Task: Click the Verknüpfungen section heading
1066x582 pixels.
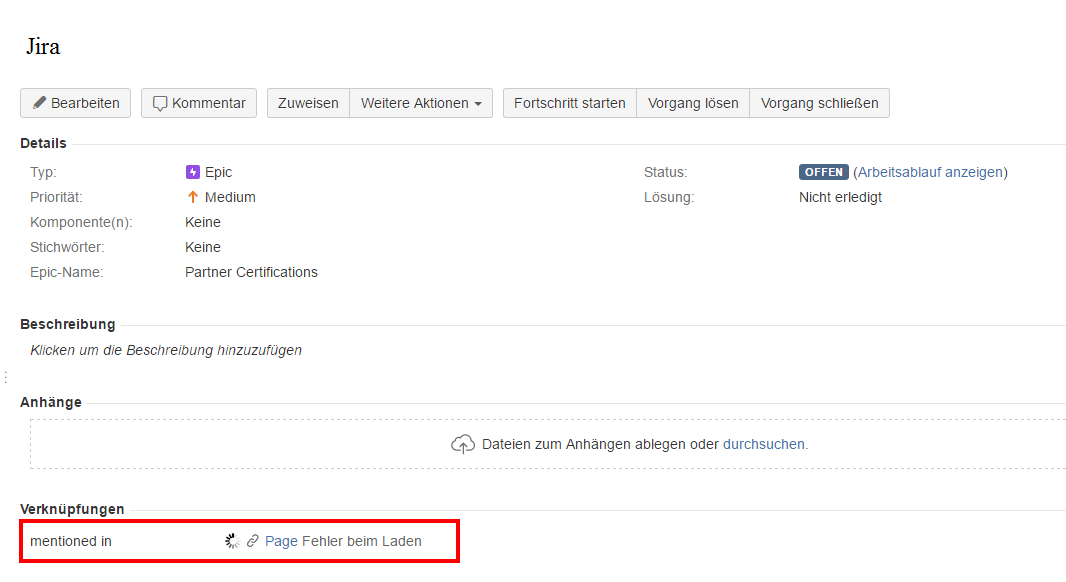Action: 72,509
